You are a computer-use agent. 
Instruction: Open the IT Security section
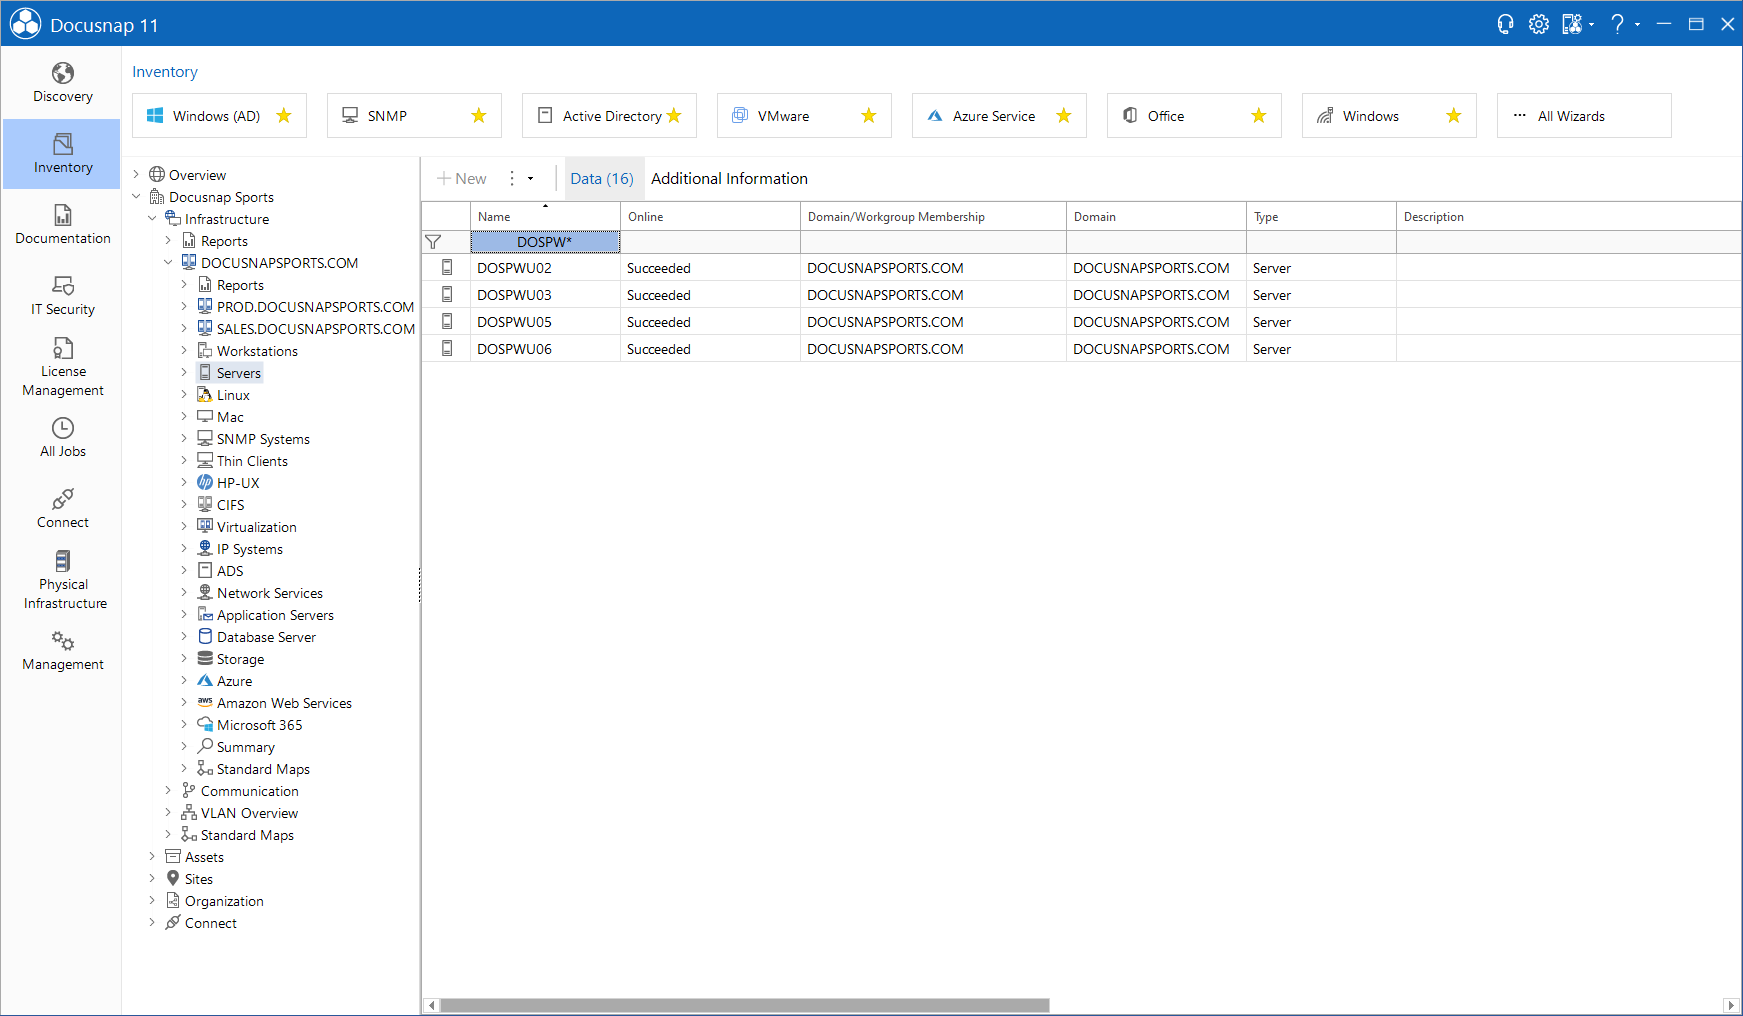click(62, 296)
